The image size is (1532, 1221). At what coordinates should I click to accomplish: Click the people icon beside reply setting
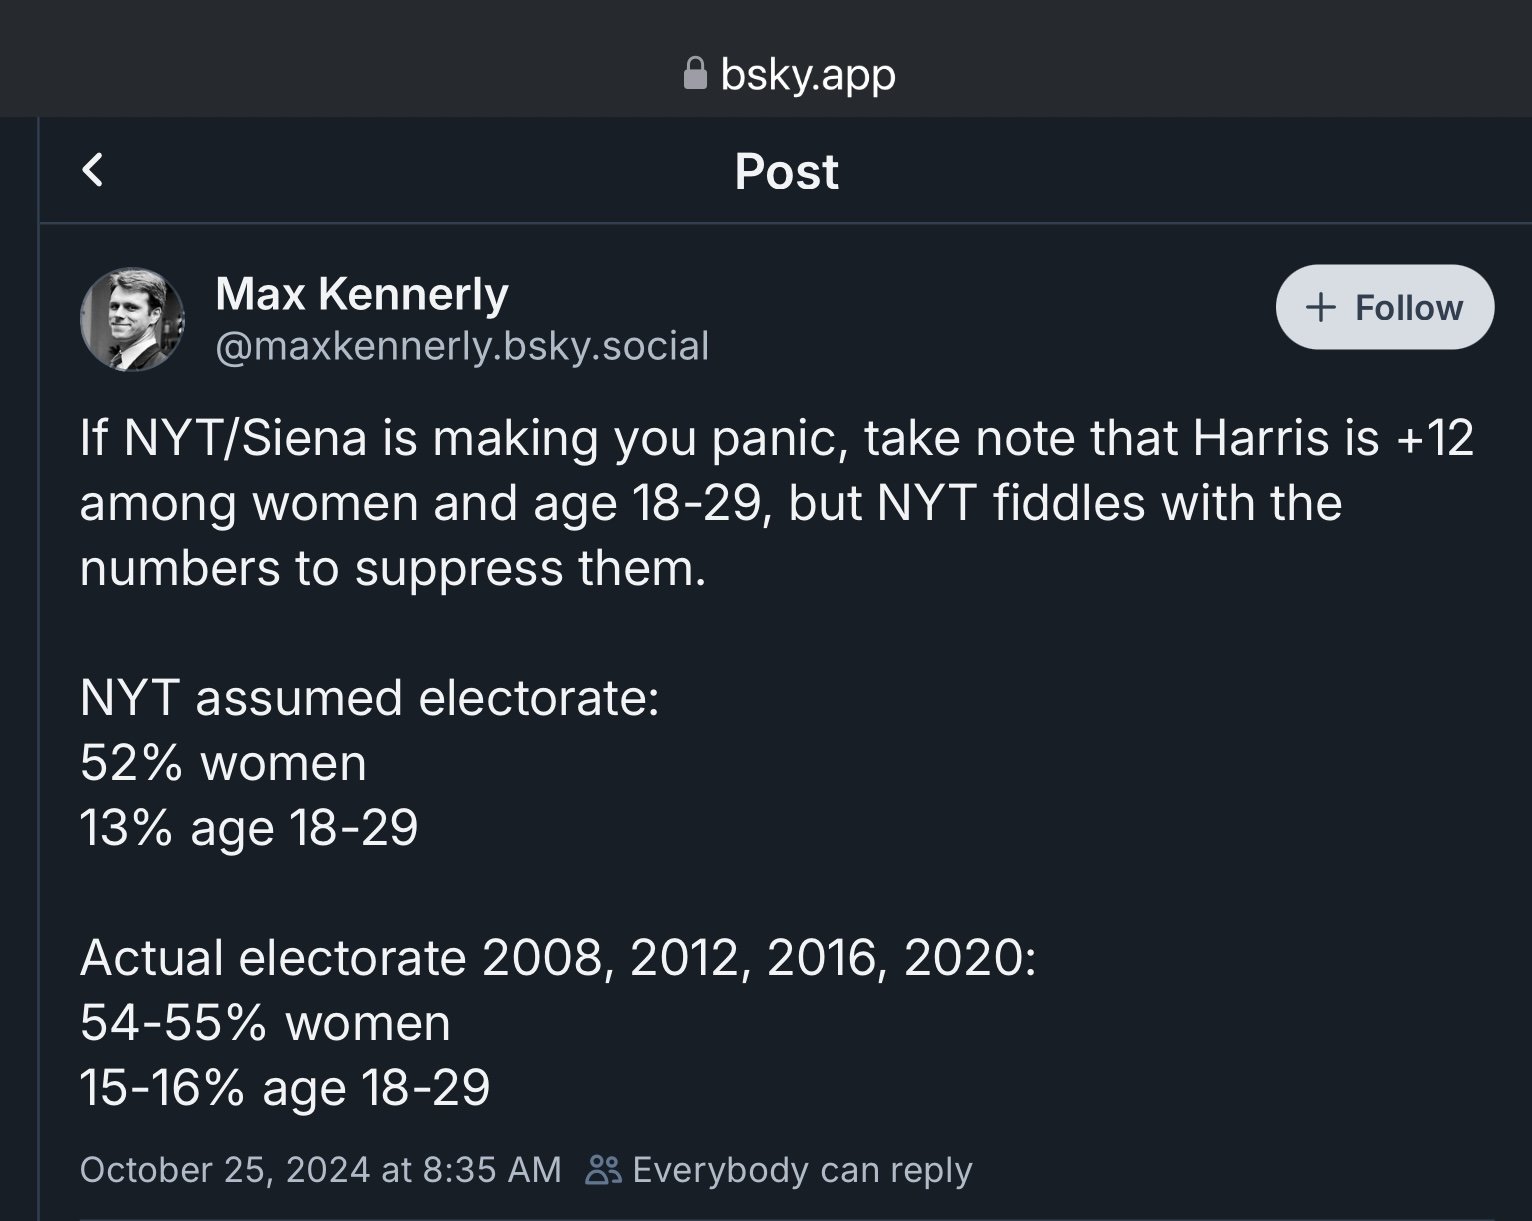[x=603, y=1169]
